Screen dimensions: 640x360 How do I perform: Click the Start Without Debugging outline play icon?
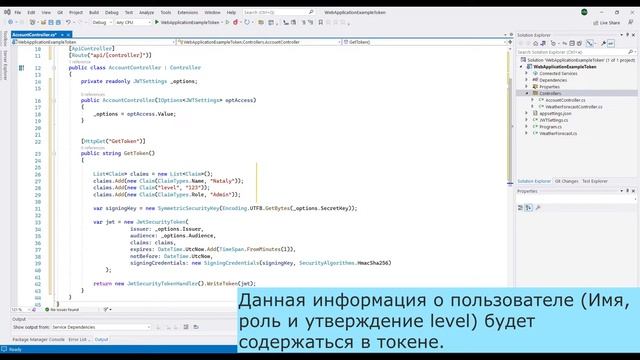[x=227, y=22]
